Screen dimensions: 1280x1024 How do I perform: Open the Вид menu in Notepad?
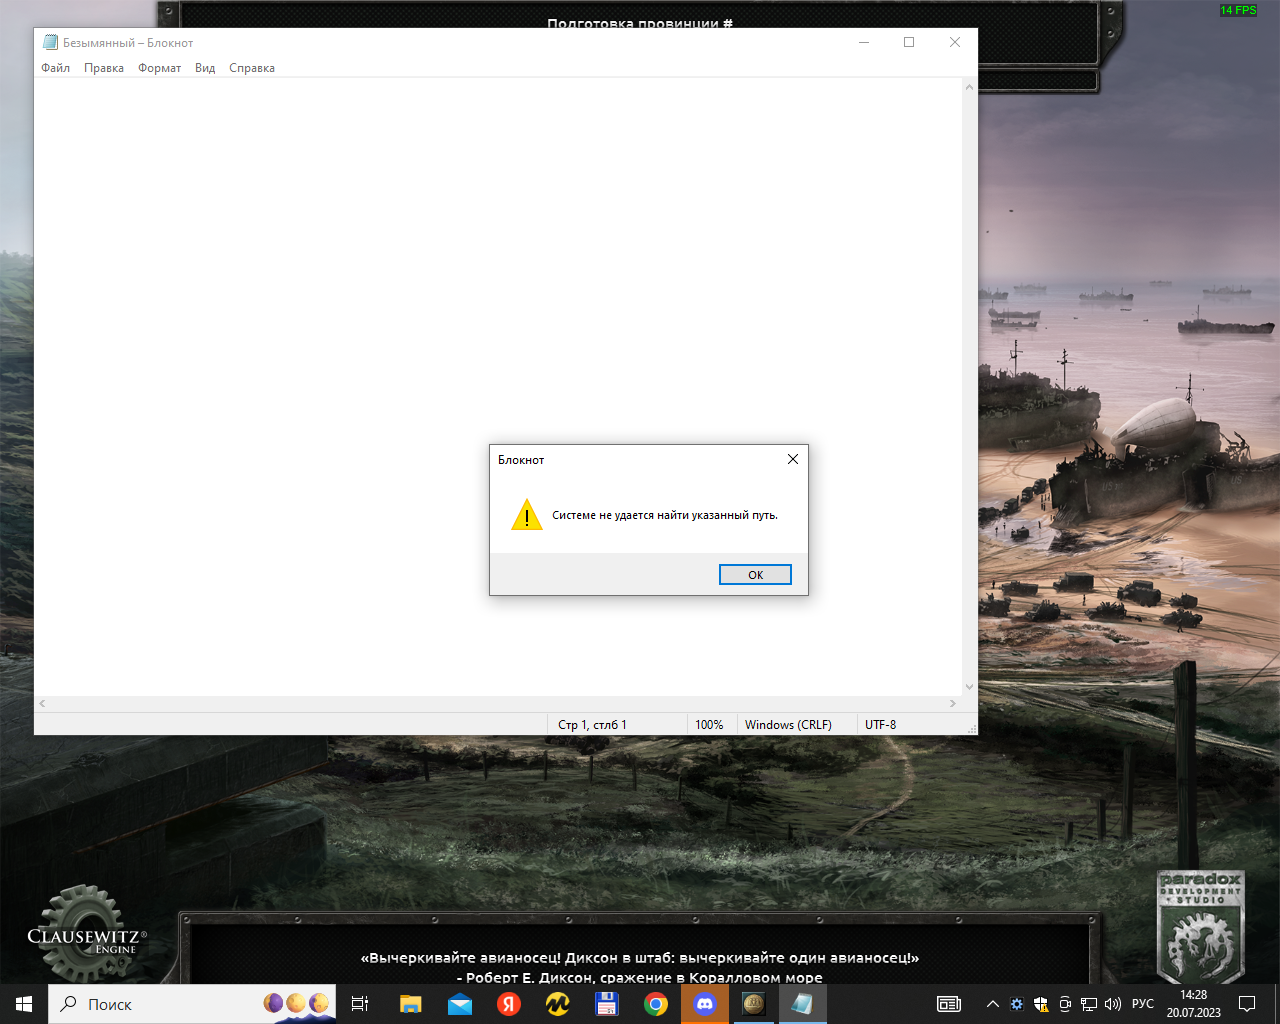click(204, 67)
